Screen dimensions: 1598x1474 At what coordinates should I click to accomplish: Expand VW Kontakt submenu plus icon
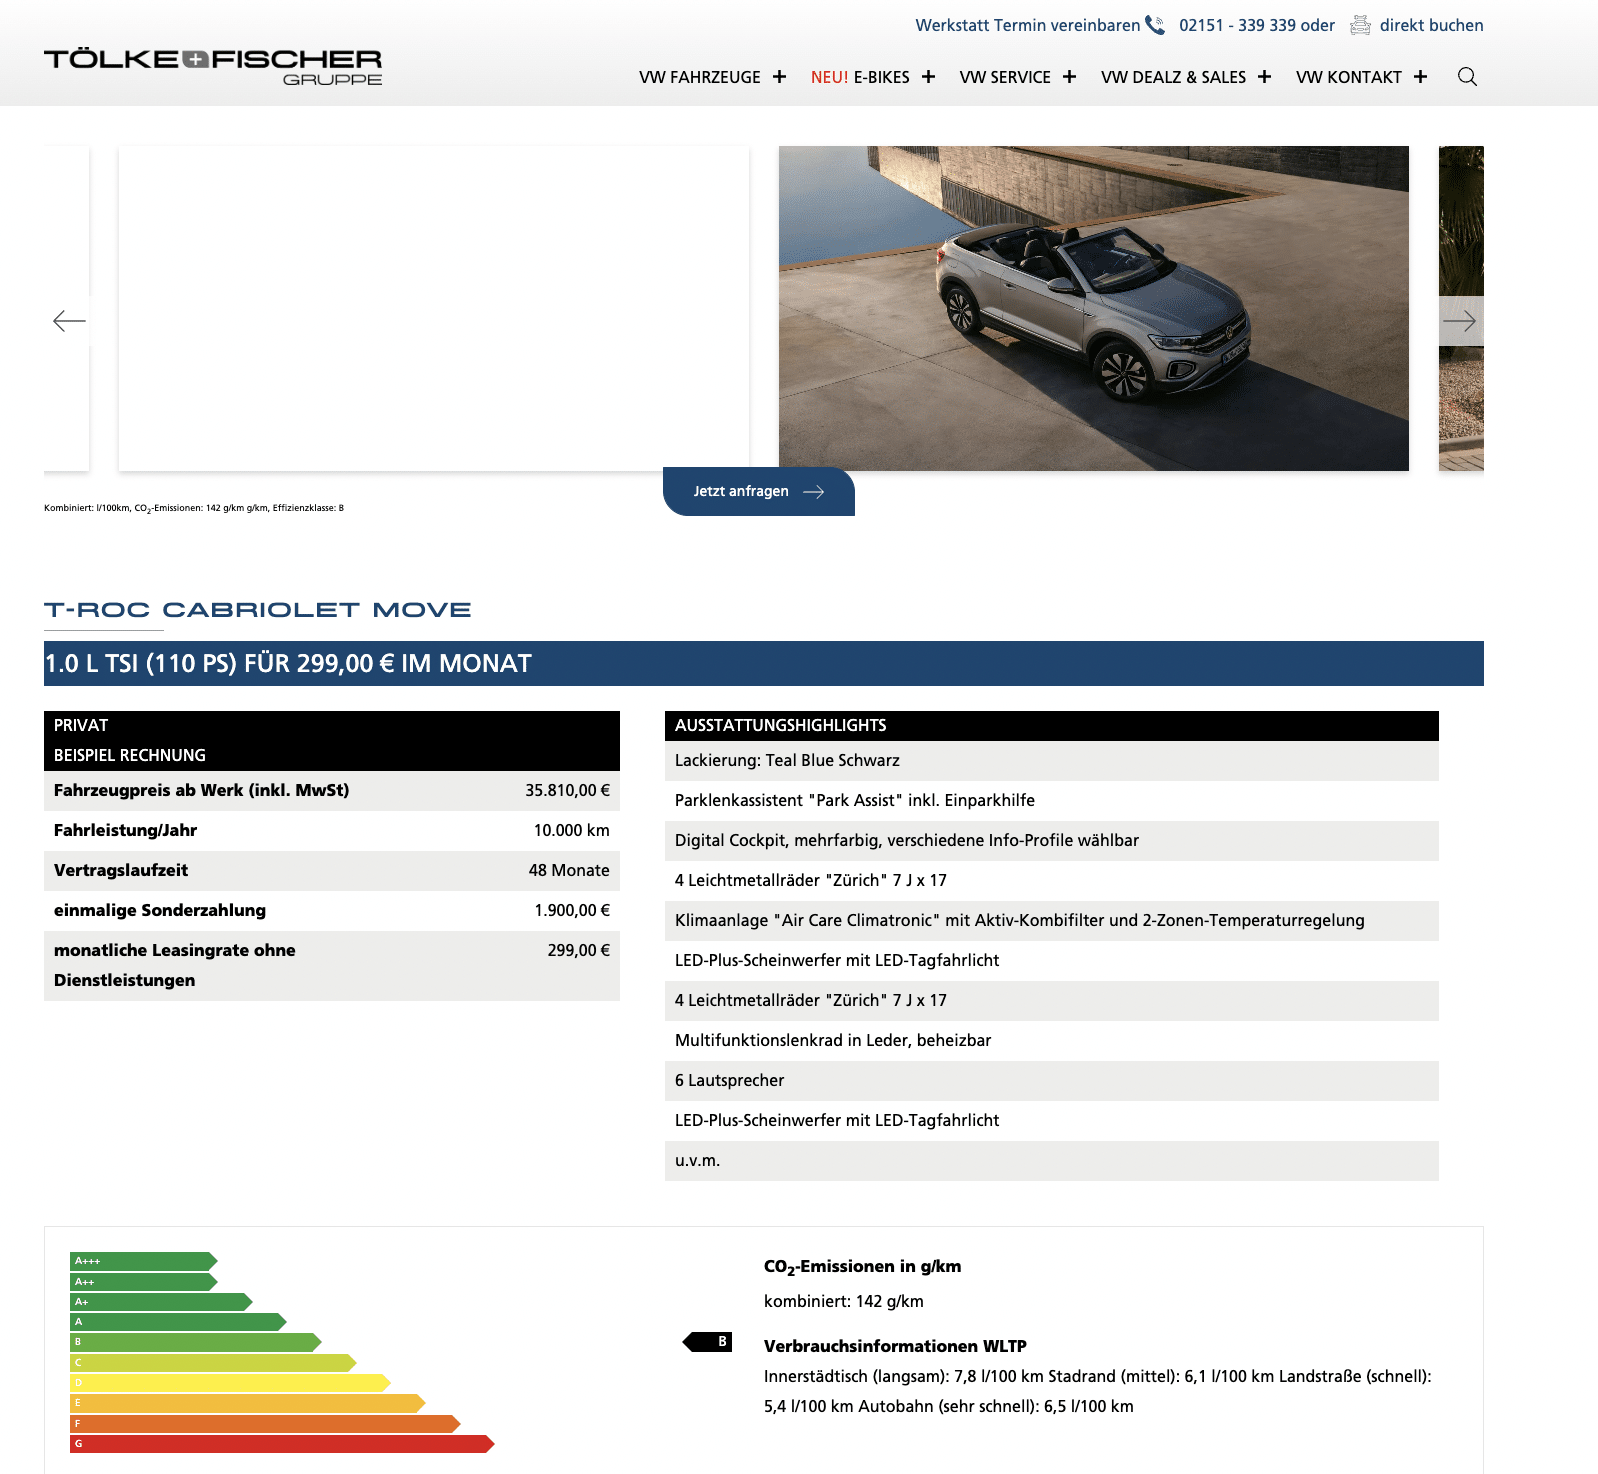click(1420, 77)
